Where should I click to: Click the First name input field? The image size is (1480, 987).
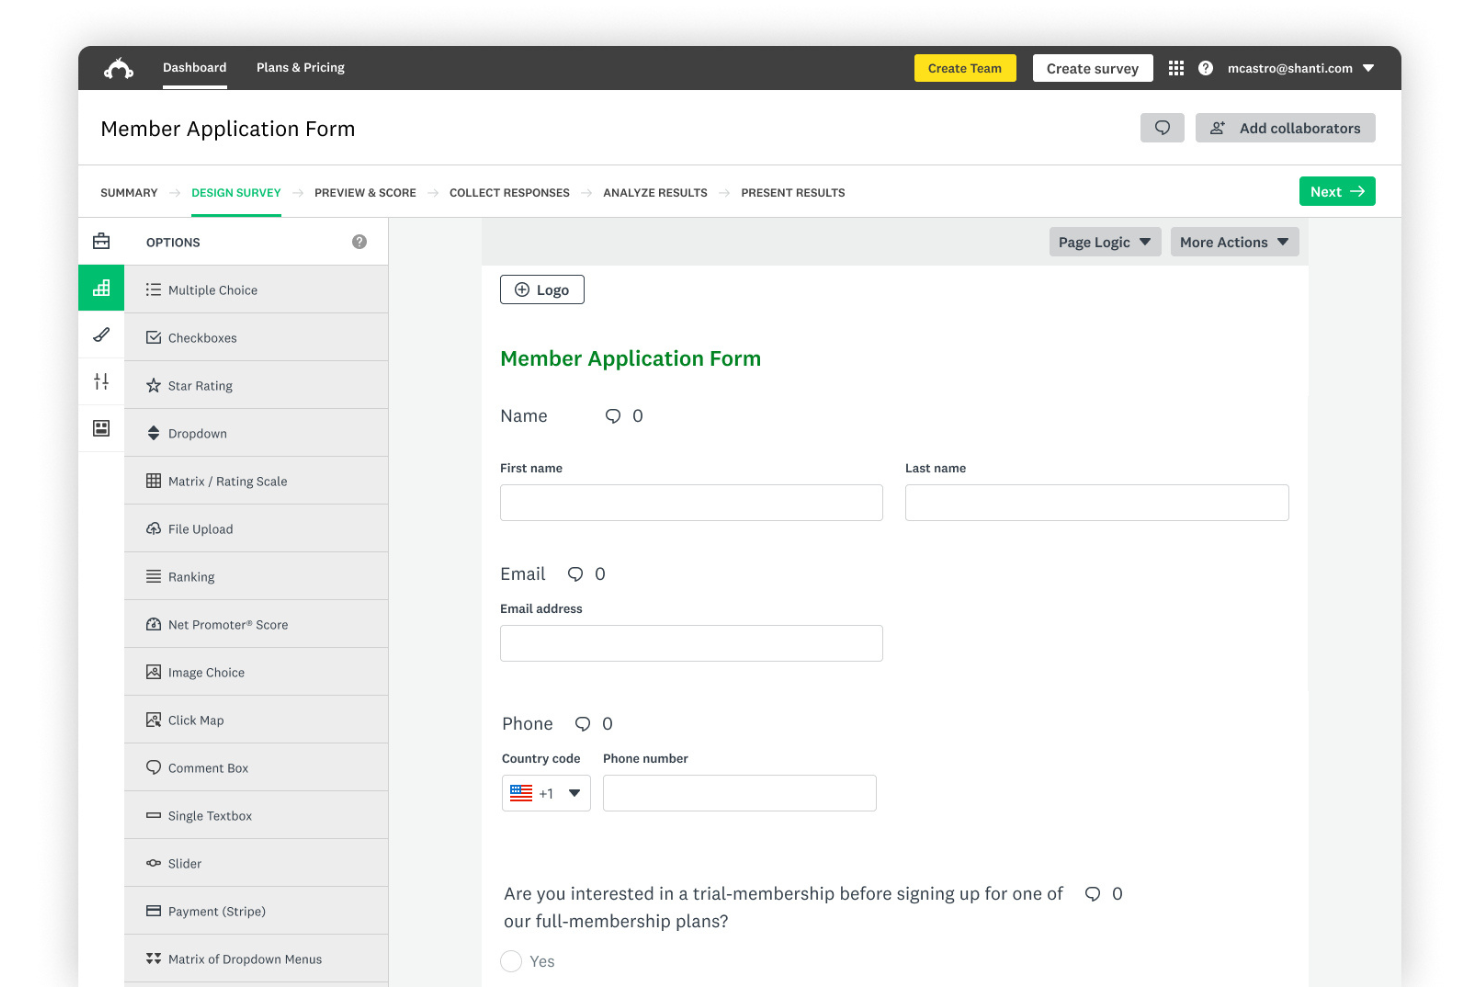(691, 503)
